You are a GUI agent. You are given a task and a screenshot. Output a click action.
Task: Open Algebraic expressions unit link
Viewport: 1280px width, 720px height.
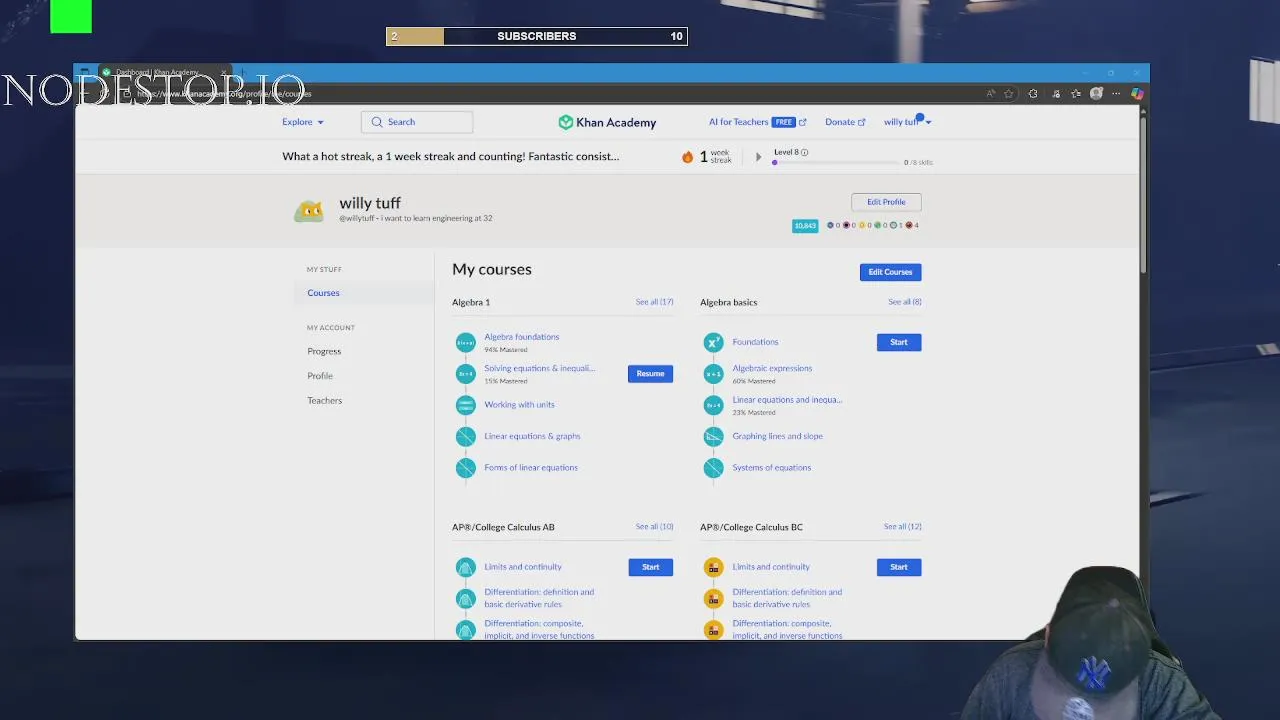(x=772, y=368)
